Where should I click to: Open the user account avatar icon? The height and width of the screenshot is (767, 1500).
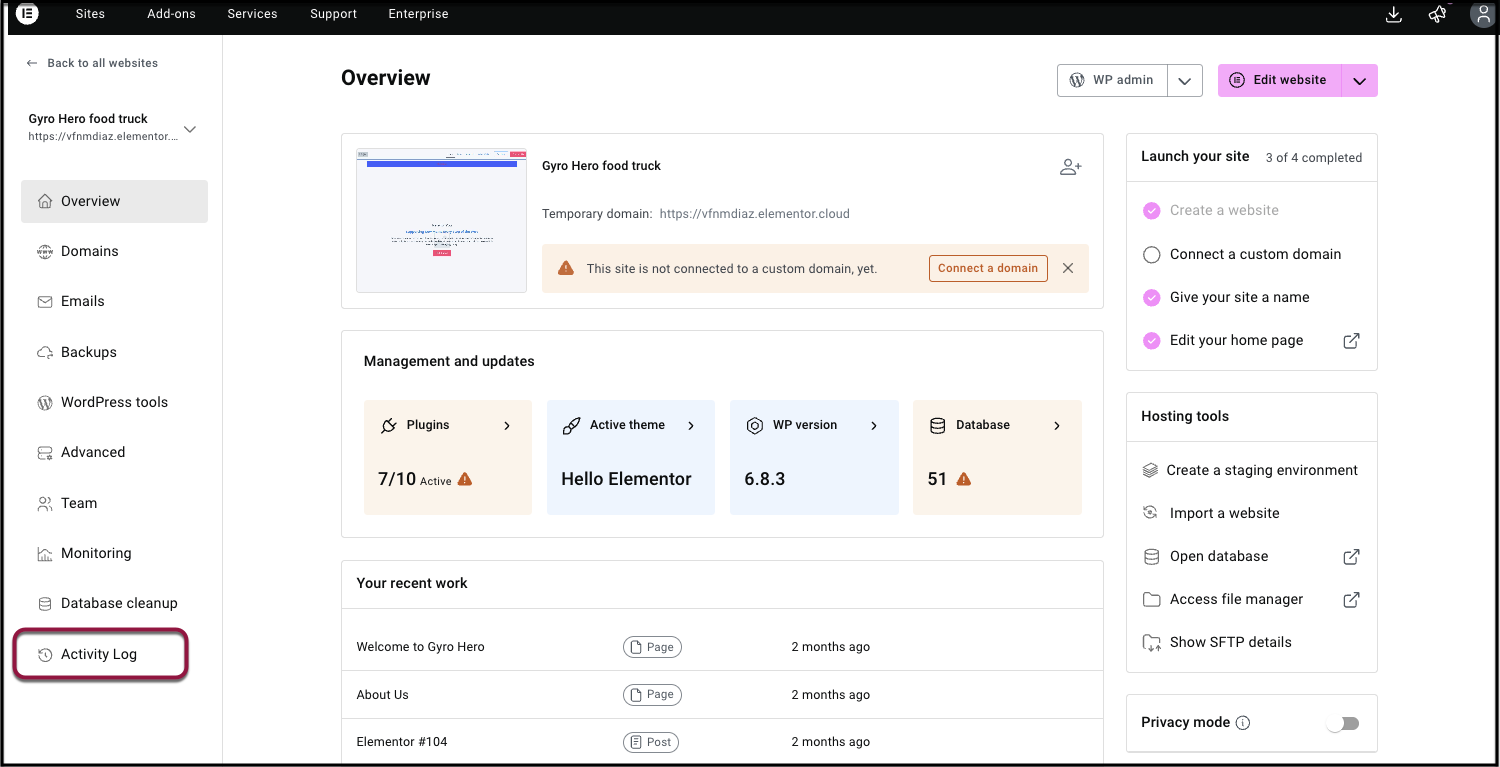pyautogui.click(x=1482, y=14)
